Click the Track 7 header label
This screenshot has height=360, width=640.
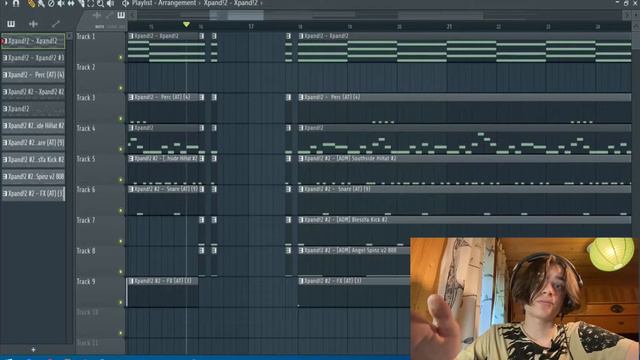86,220
